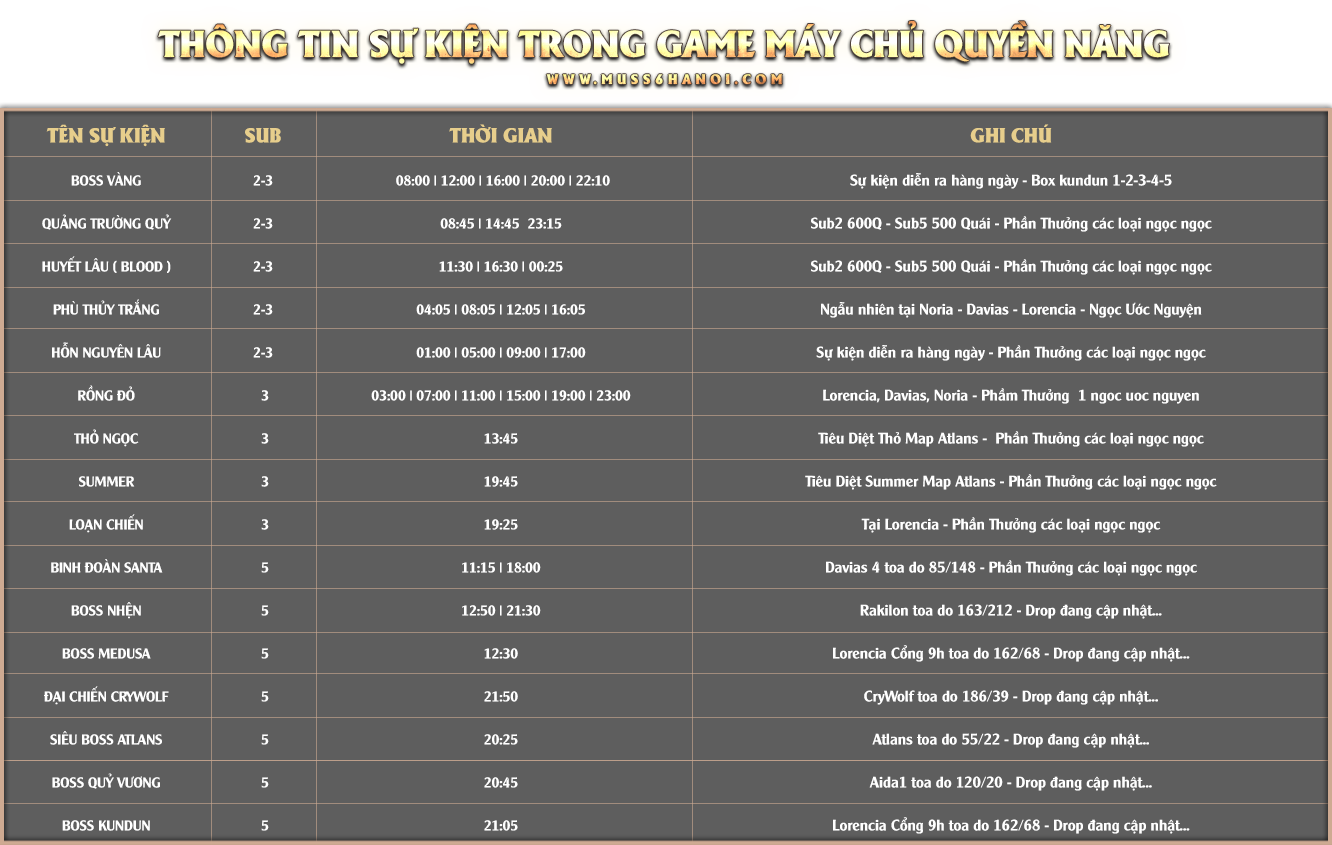Click the 'SUMMER' event name
The width and height of the screenshot is (1332, 845).
(106, 482)
